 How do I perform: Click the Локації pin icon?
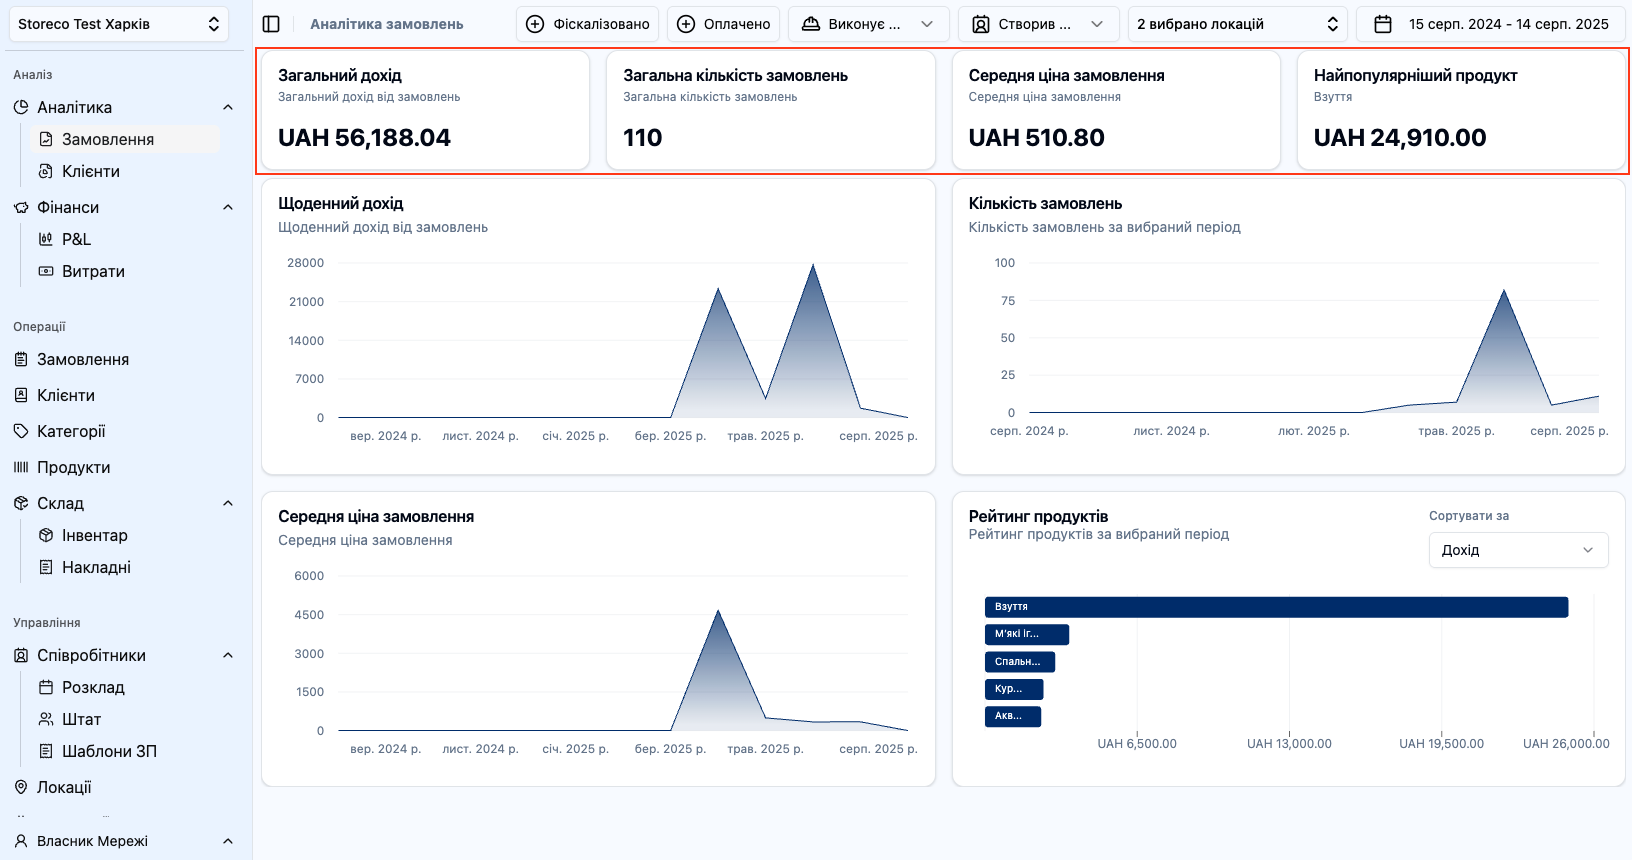pyautogui.click(x=21, y=787)
